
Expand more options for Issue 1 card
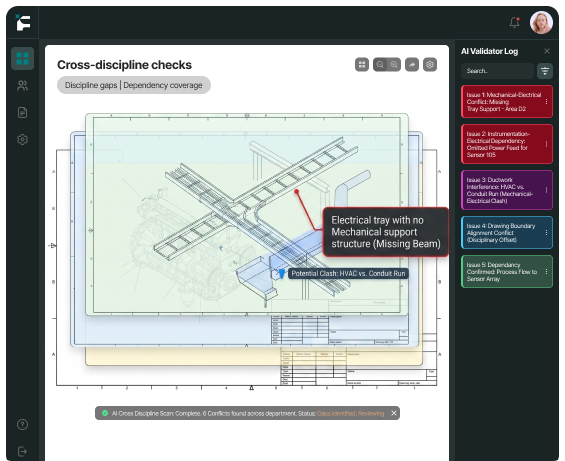point(546,102)
